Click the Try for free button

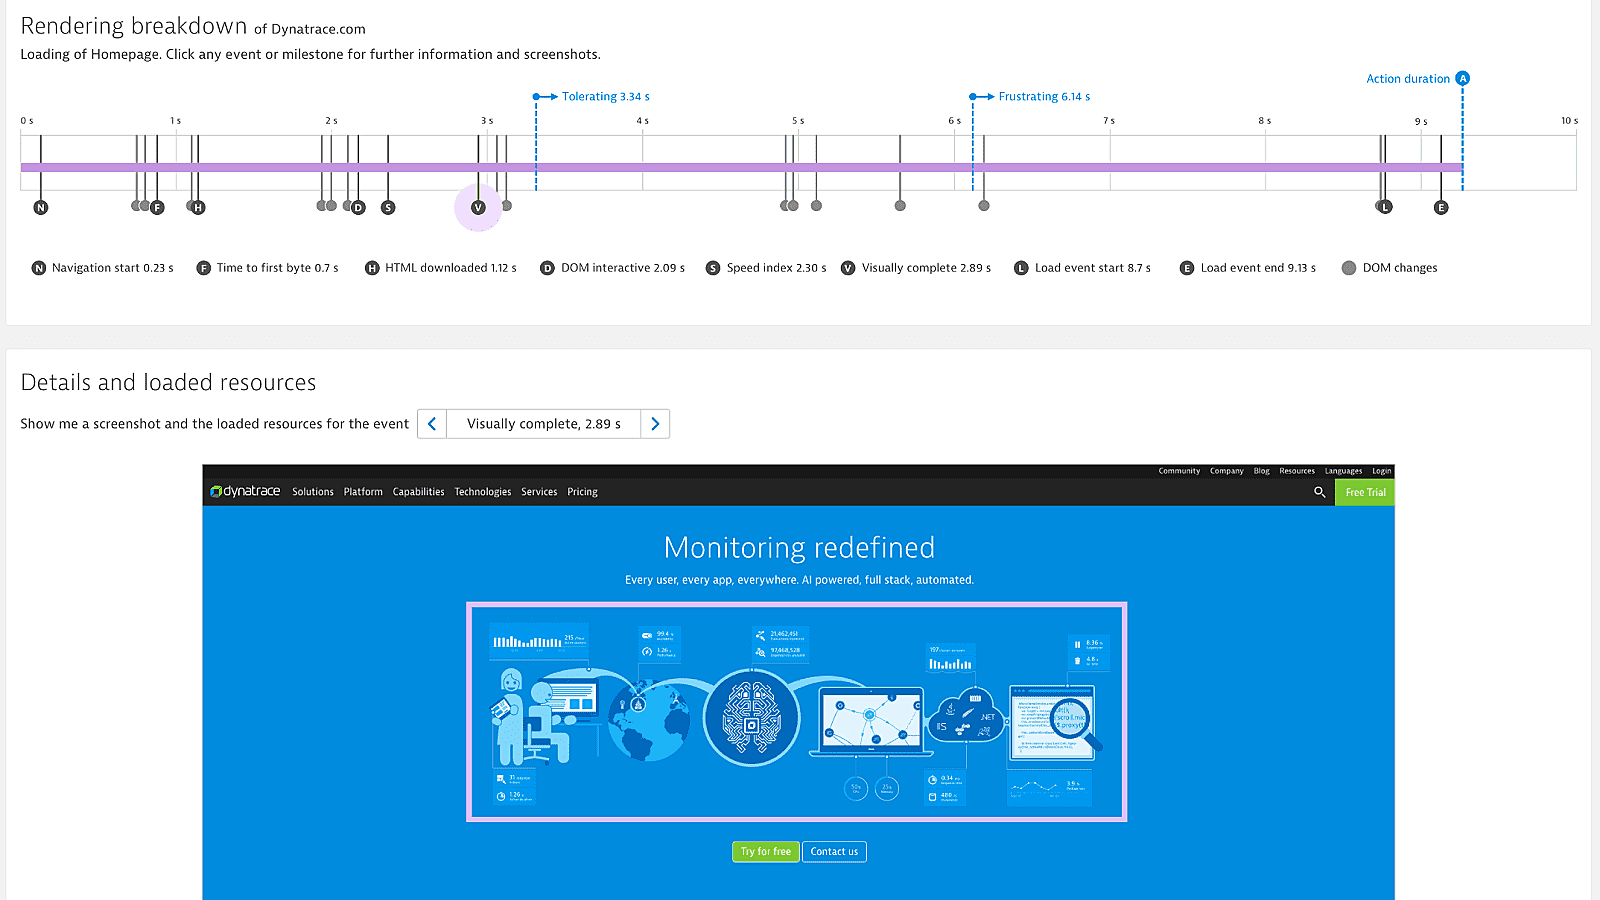[766, 852]
